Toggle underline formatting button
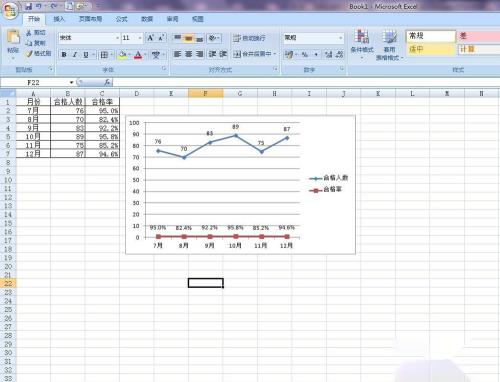 [x=86, y=55]
